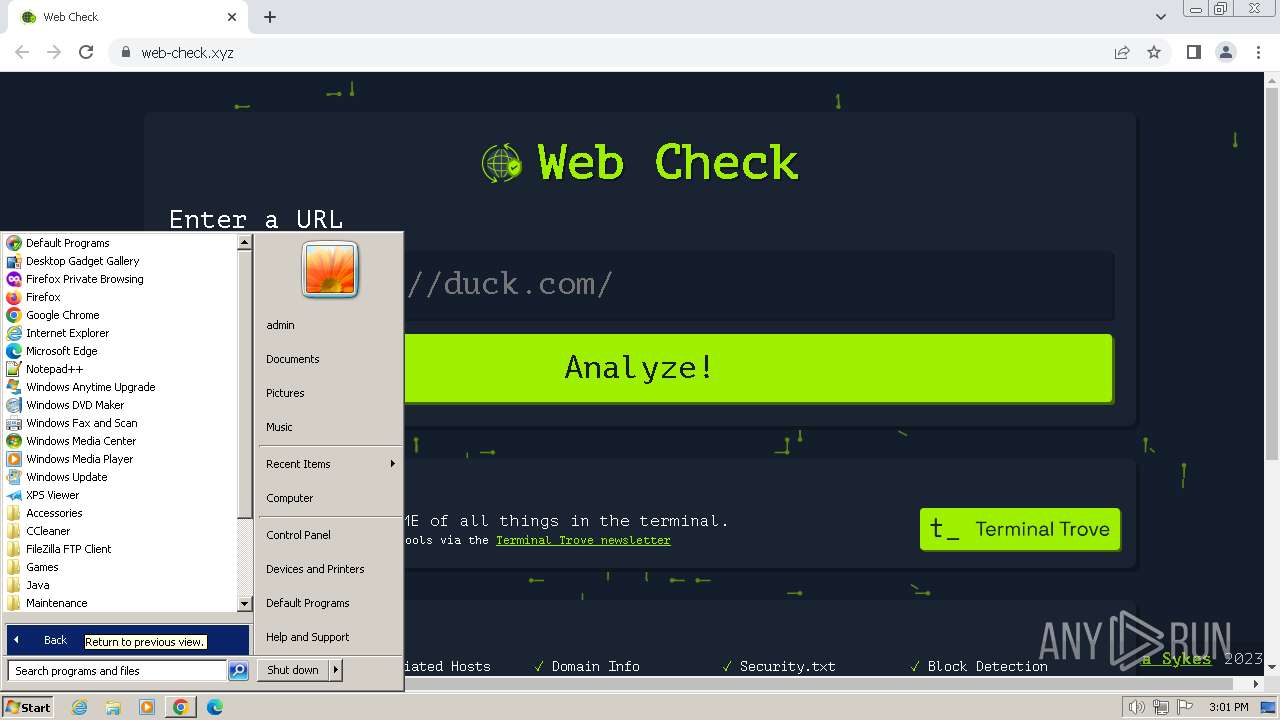This screenshot has width=1280, height=720.
Task: Click the Search programs and files box
Action: point(117,671)
